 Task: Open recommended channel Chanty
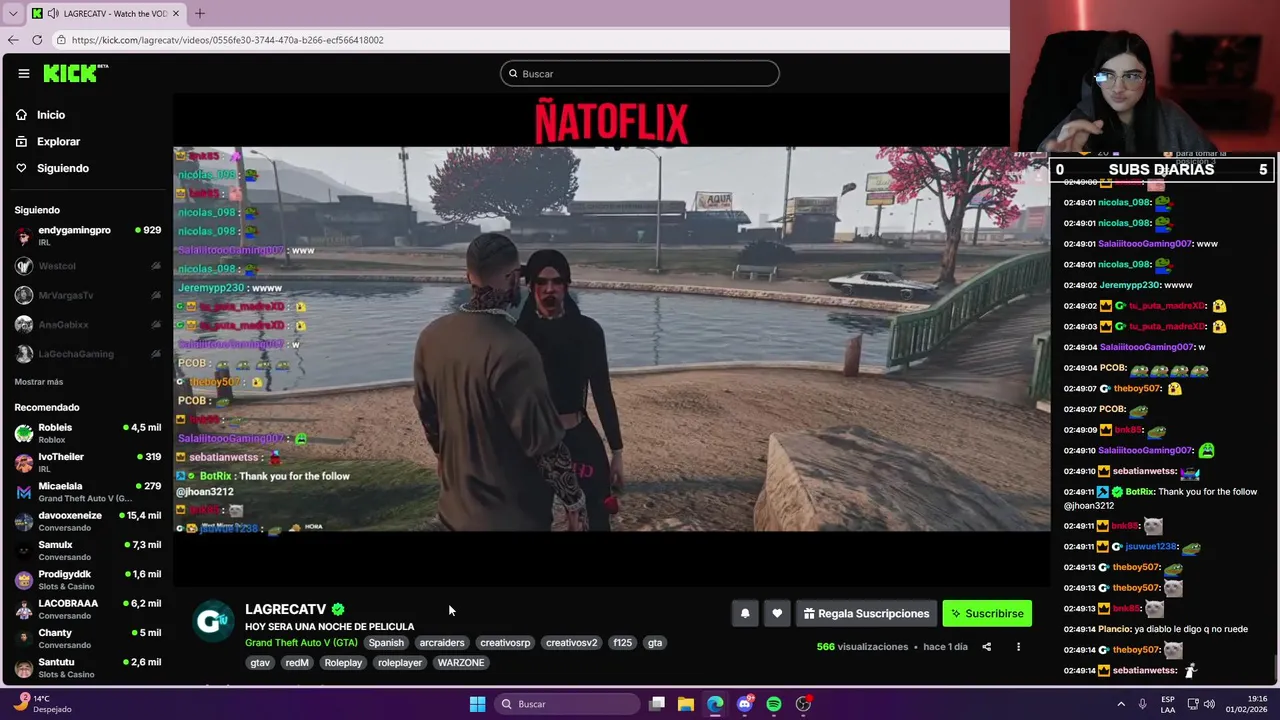88,638
